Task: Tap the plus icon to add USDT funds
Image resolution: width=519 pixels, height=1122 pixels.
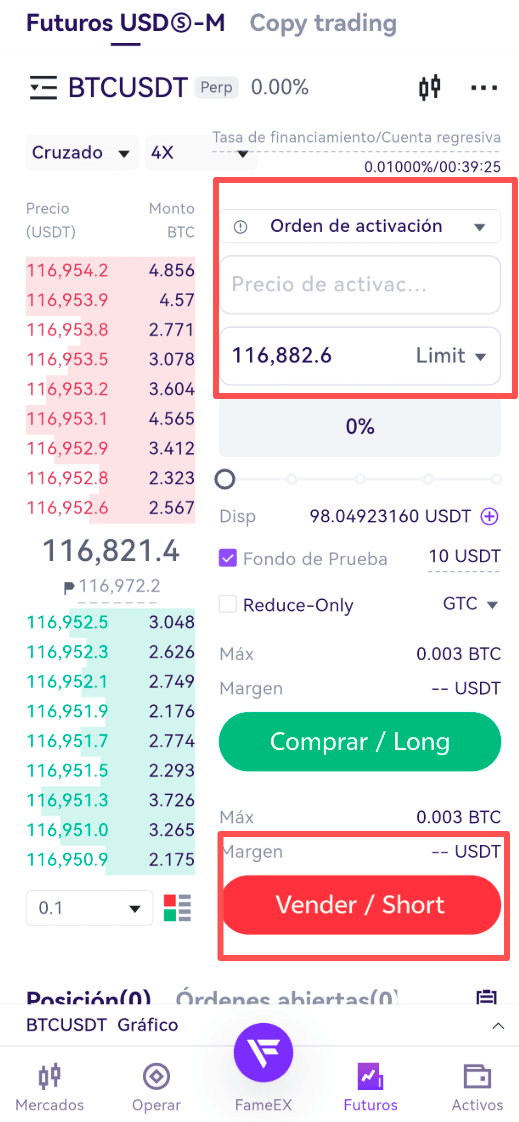Action: pyautogui.click(x=489, y=516)
